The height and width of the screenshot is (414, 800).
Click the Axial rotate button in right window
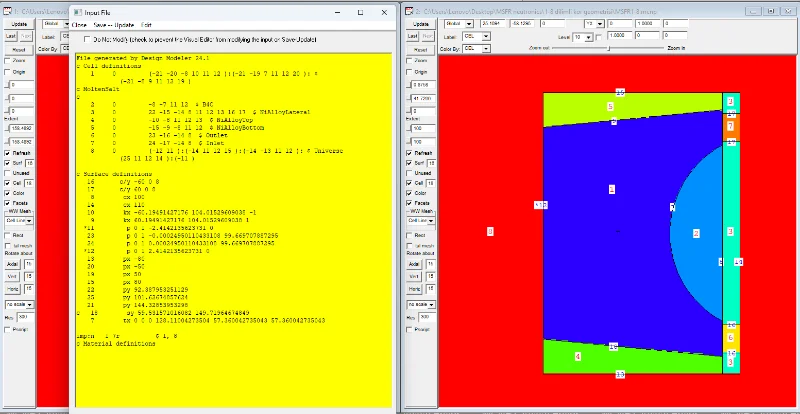(411, 266)
